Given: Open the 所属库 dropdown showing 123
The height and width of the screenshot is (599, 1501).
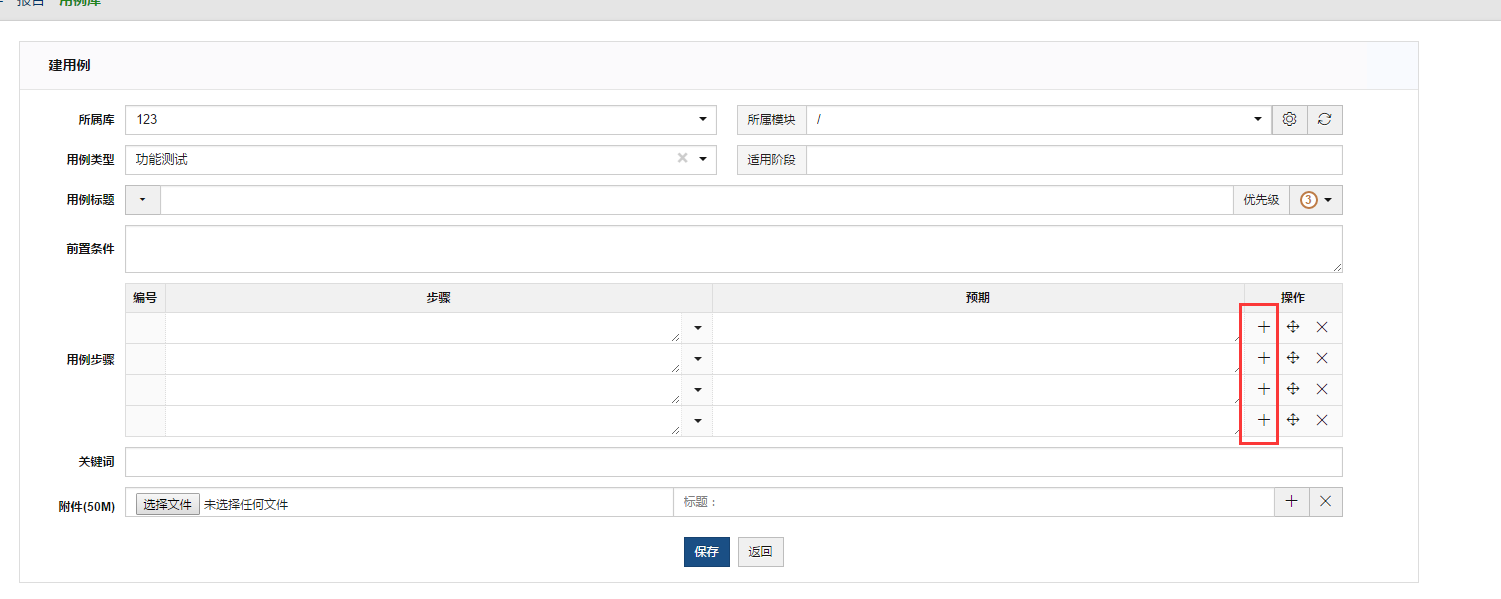Looking at the screenshot, I should coord(420,120).
